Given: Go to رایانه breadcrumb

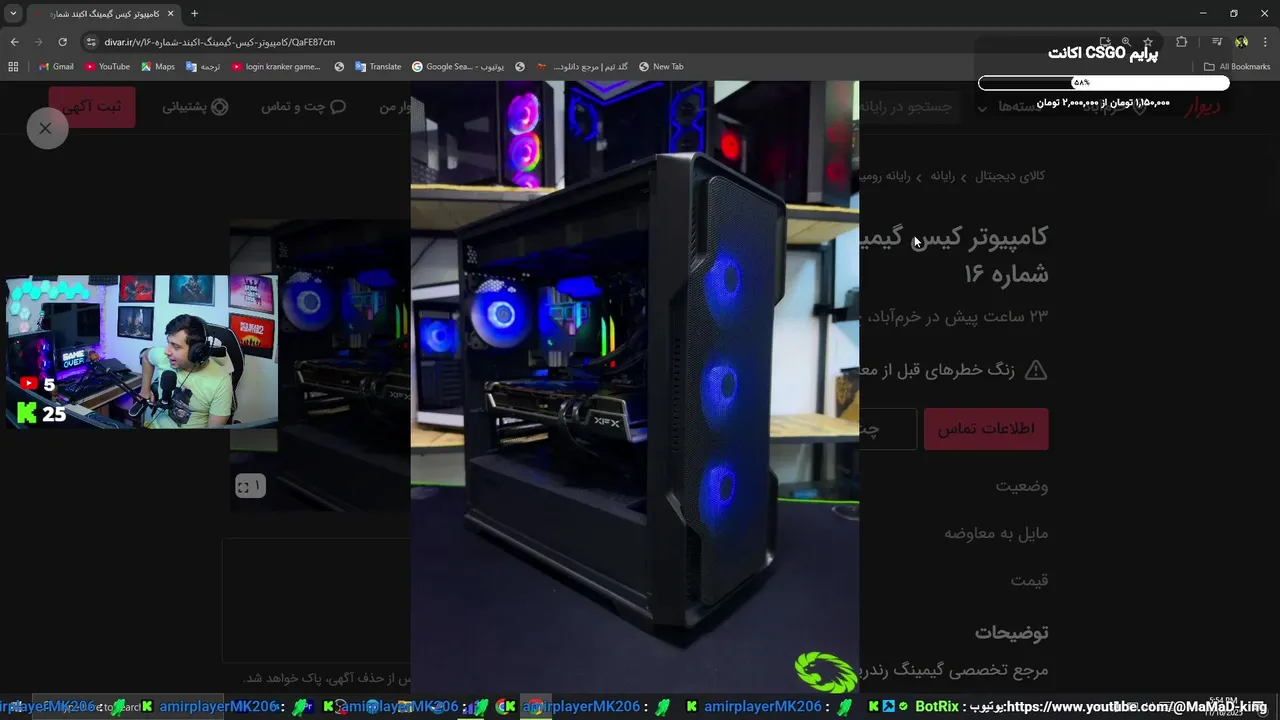Looking at the screenshot, I should coord(943,176).
